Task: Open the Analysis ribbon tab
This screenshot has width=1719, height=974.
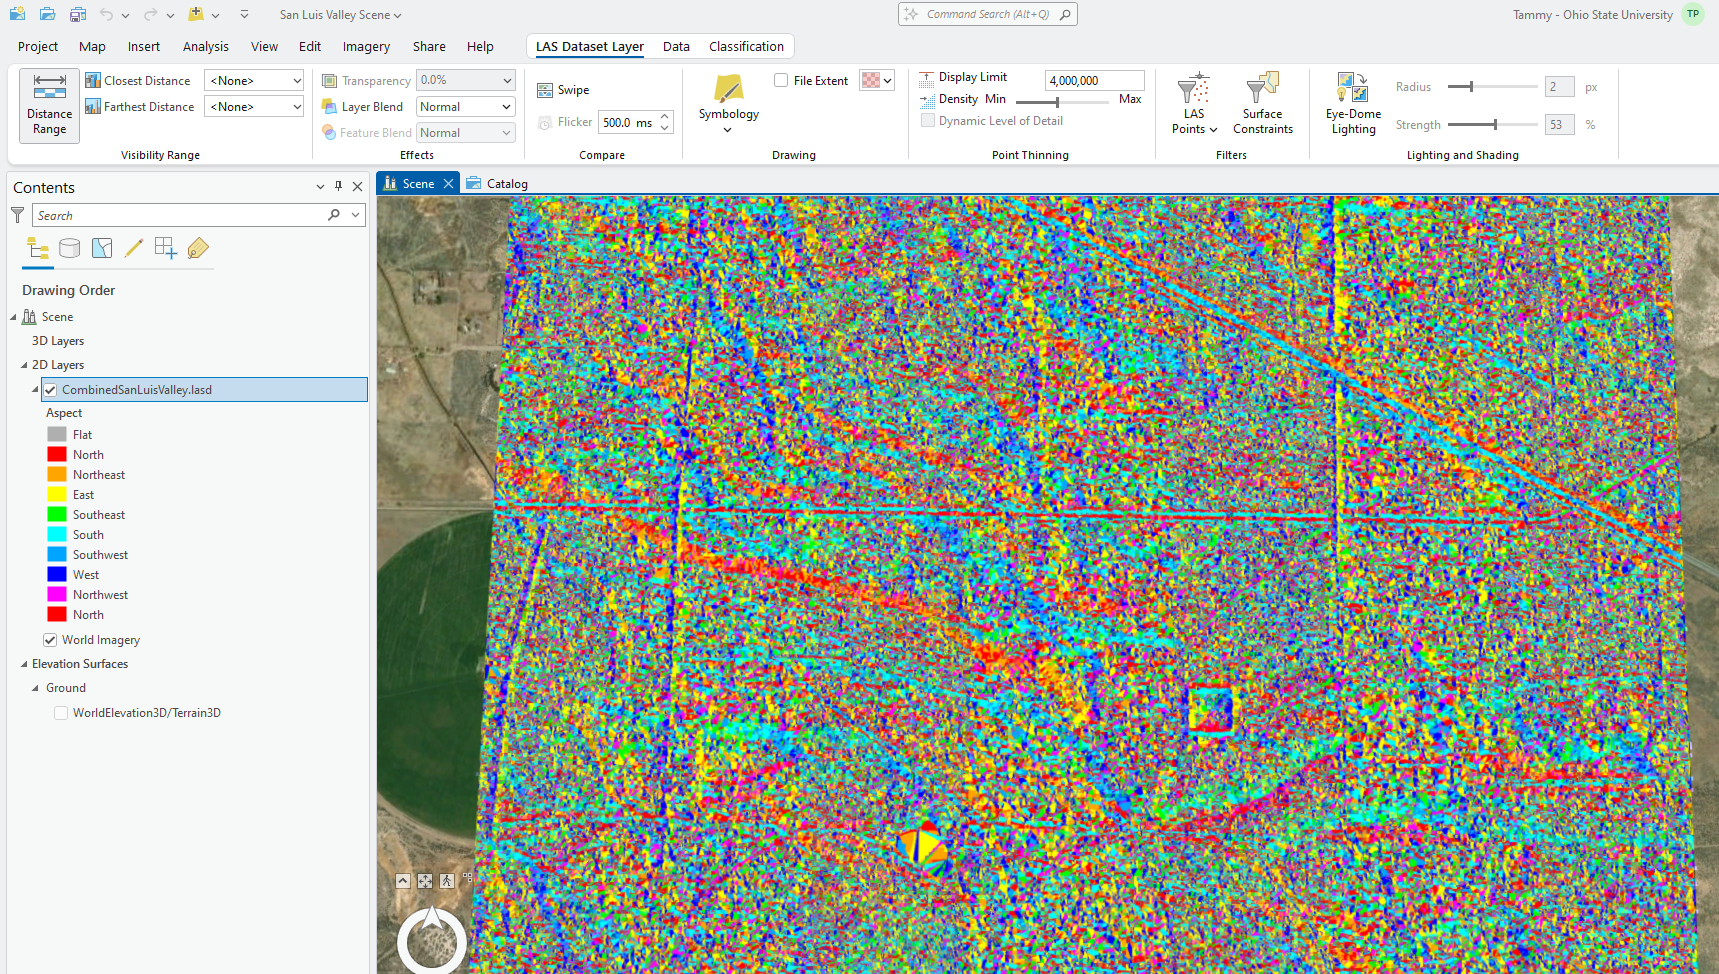Action: click(x=205, y=47)
